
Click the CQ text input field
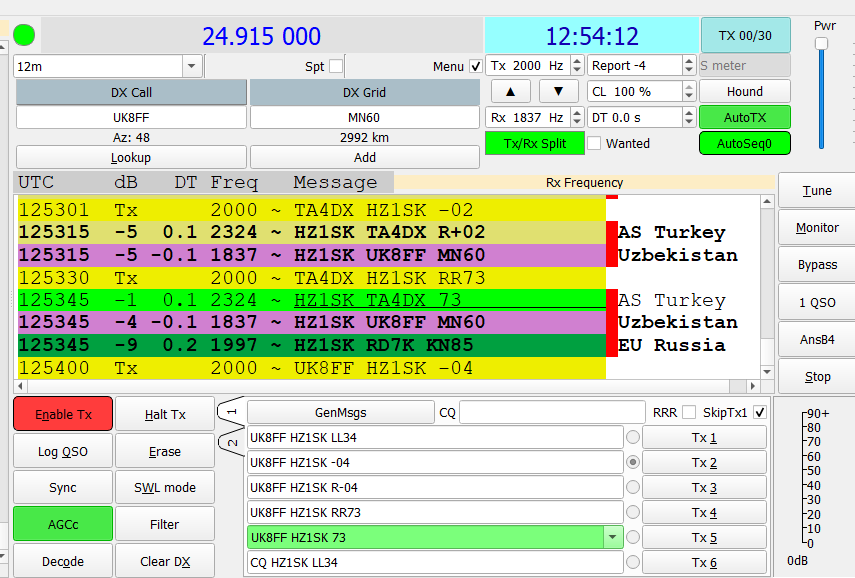click(552, 412)
